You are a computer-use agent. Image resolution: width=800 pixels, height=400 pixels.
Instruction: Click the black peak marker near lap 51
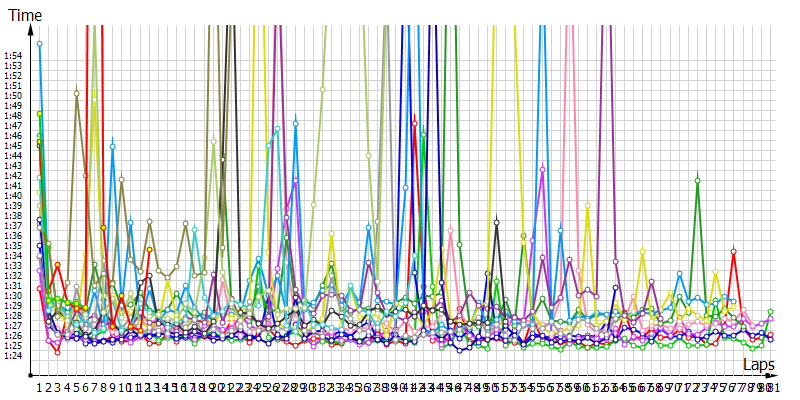[496, 222]
